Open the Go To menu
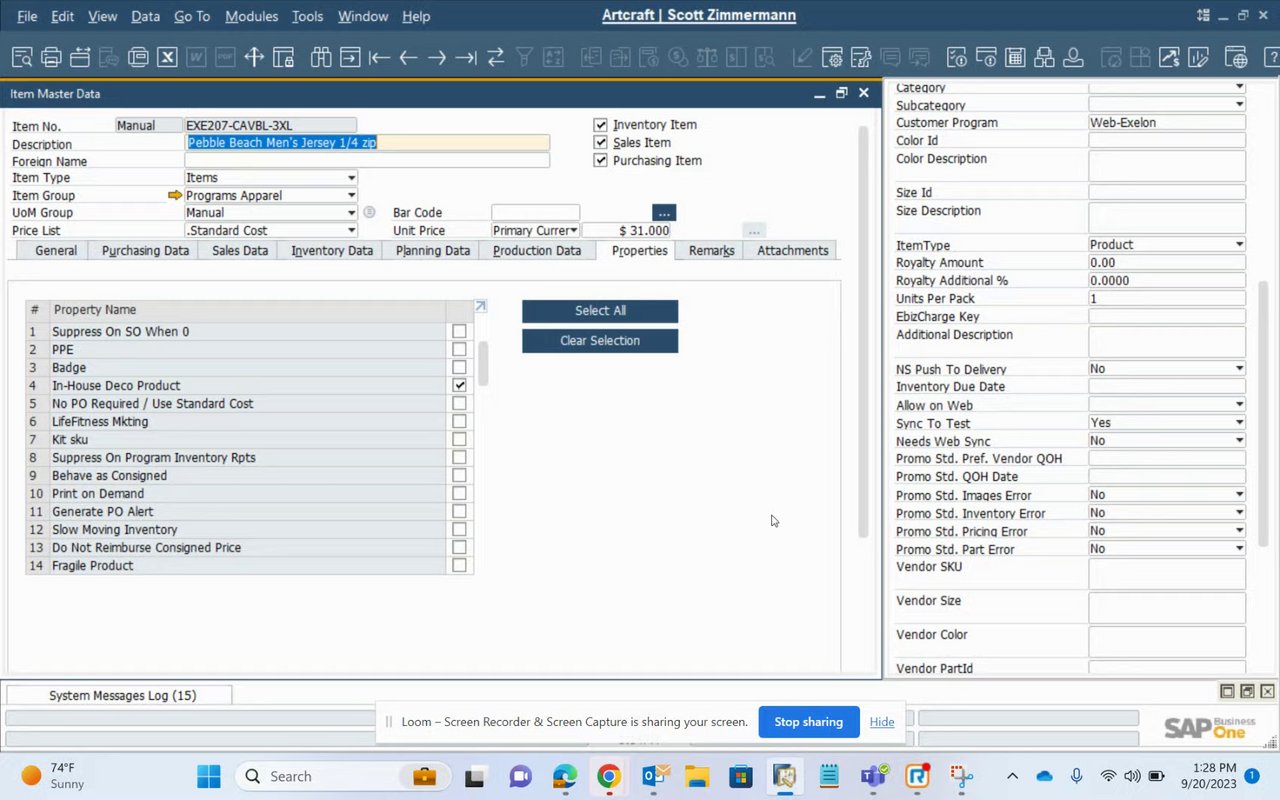This screenshot has height=800, width=1280. coord(192,16)
